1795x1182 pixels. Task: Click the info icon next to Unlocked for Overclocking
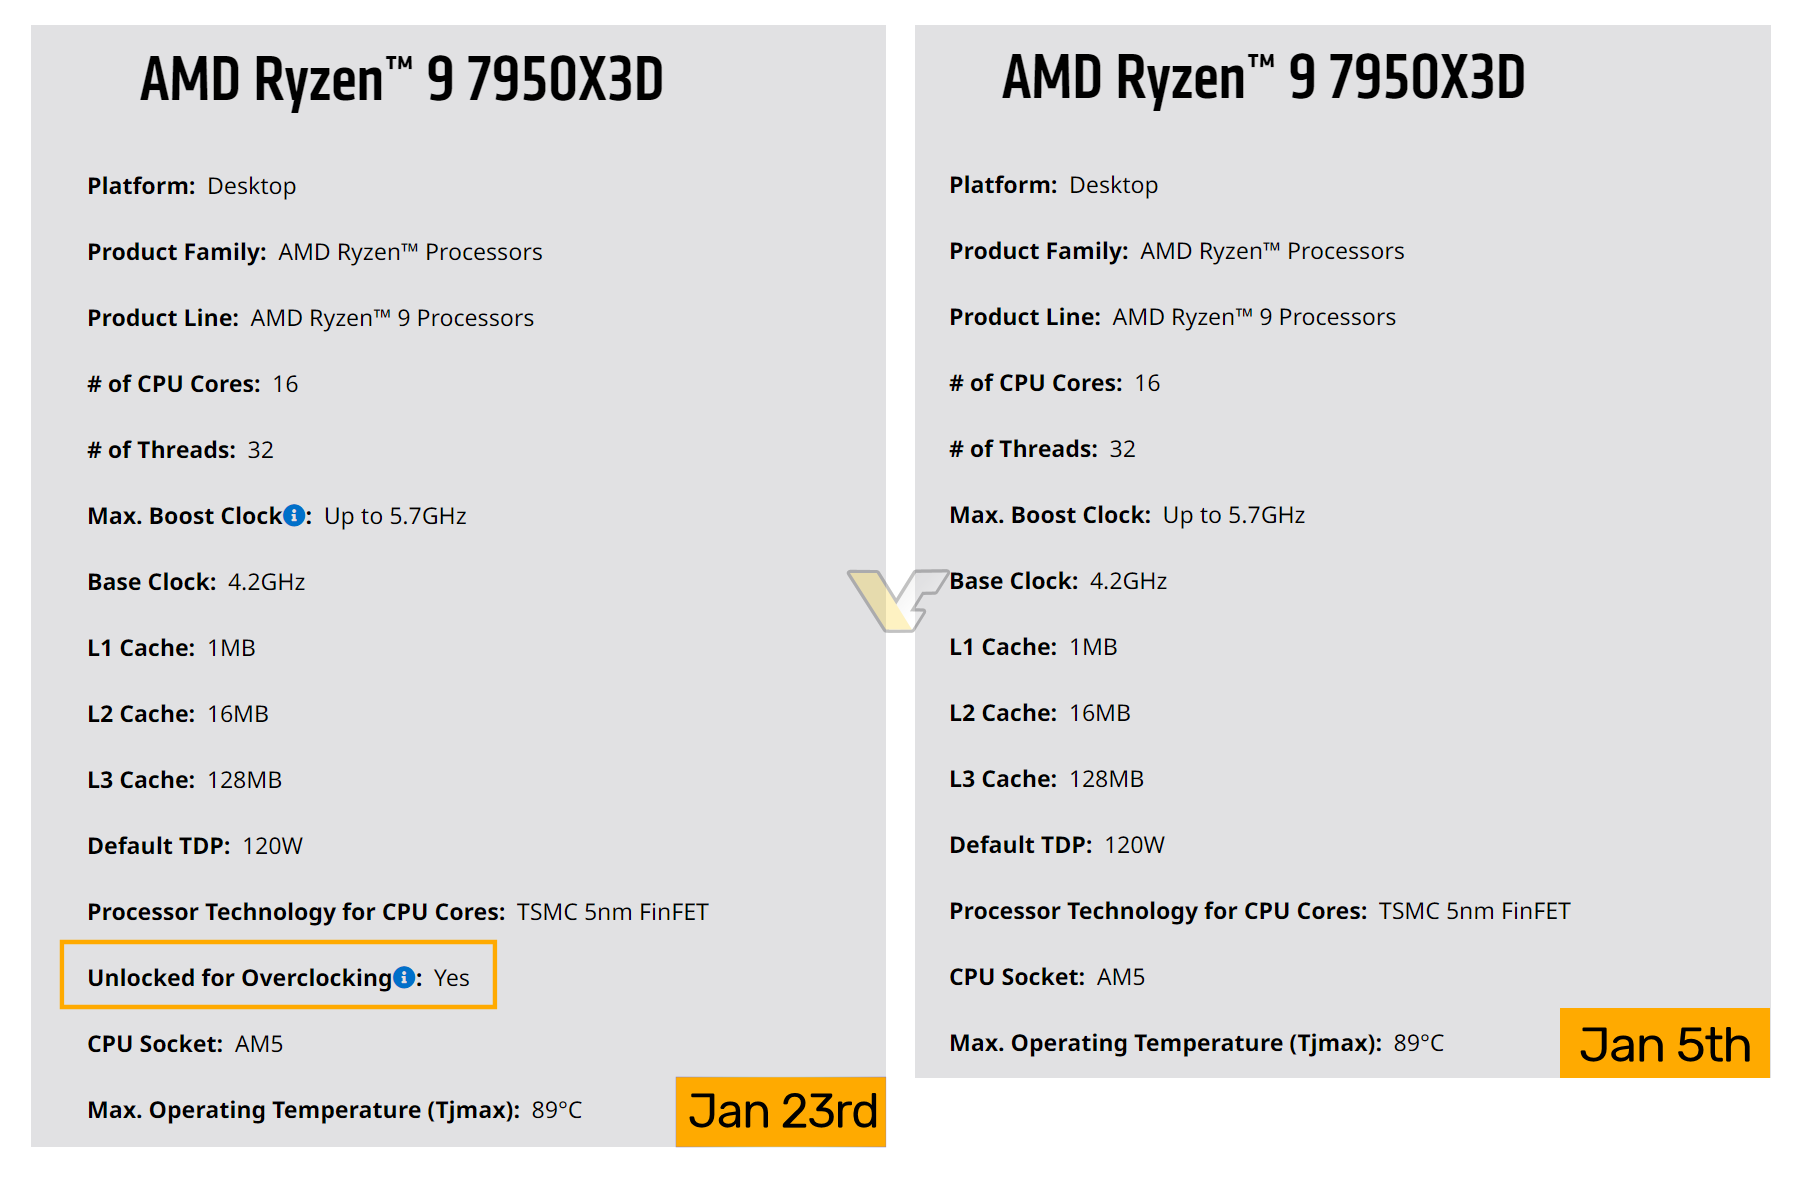click(404, 977)
